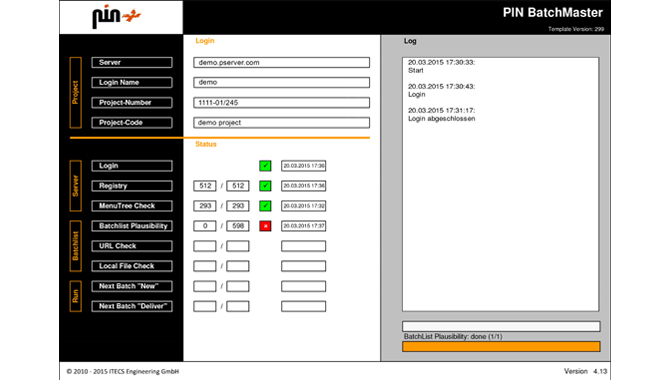
Task: Click the MenuTree Check first count 293
Action: click(x=205, y=206)
